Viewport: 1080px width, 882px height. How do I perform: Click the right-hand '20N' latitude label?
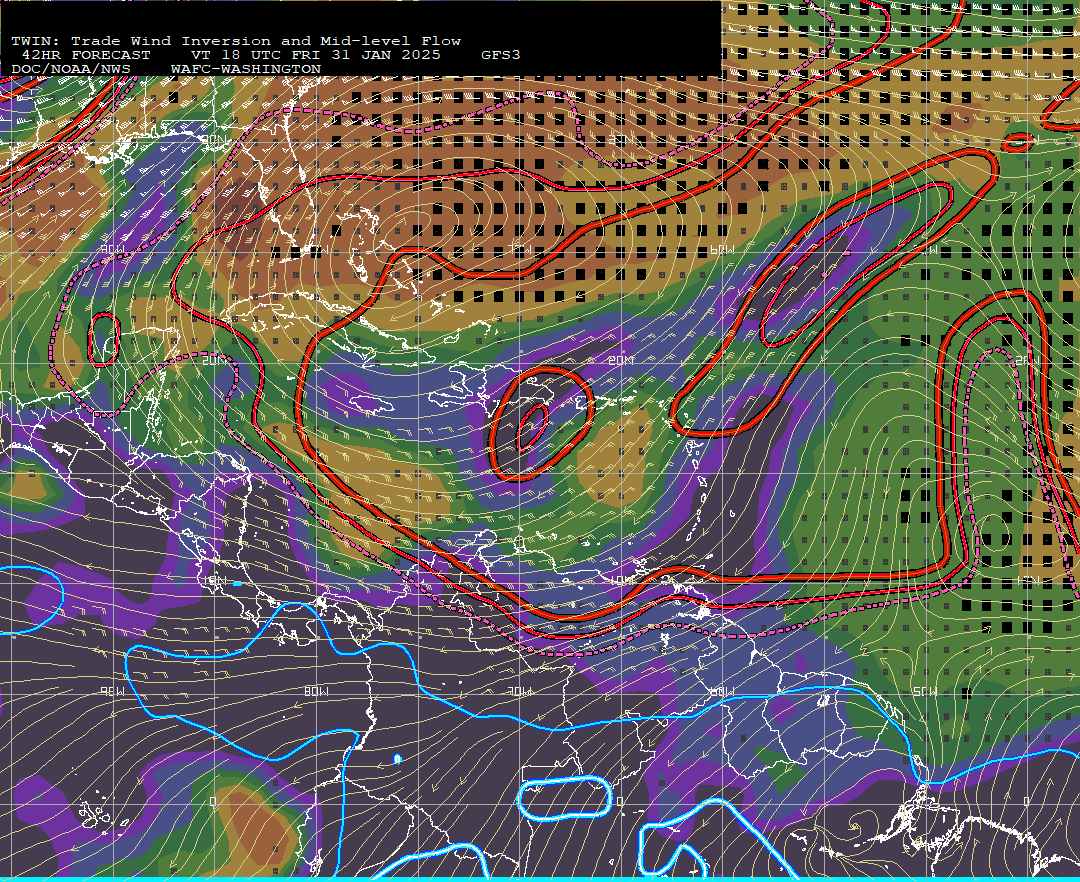coord(1028,360)
